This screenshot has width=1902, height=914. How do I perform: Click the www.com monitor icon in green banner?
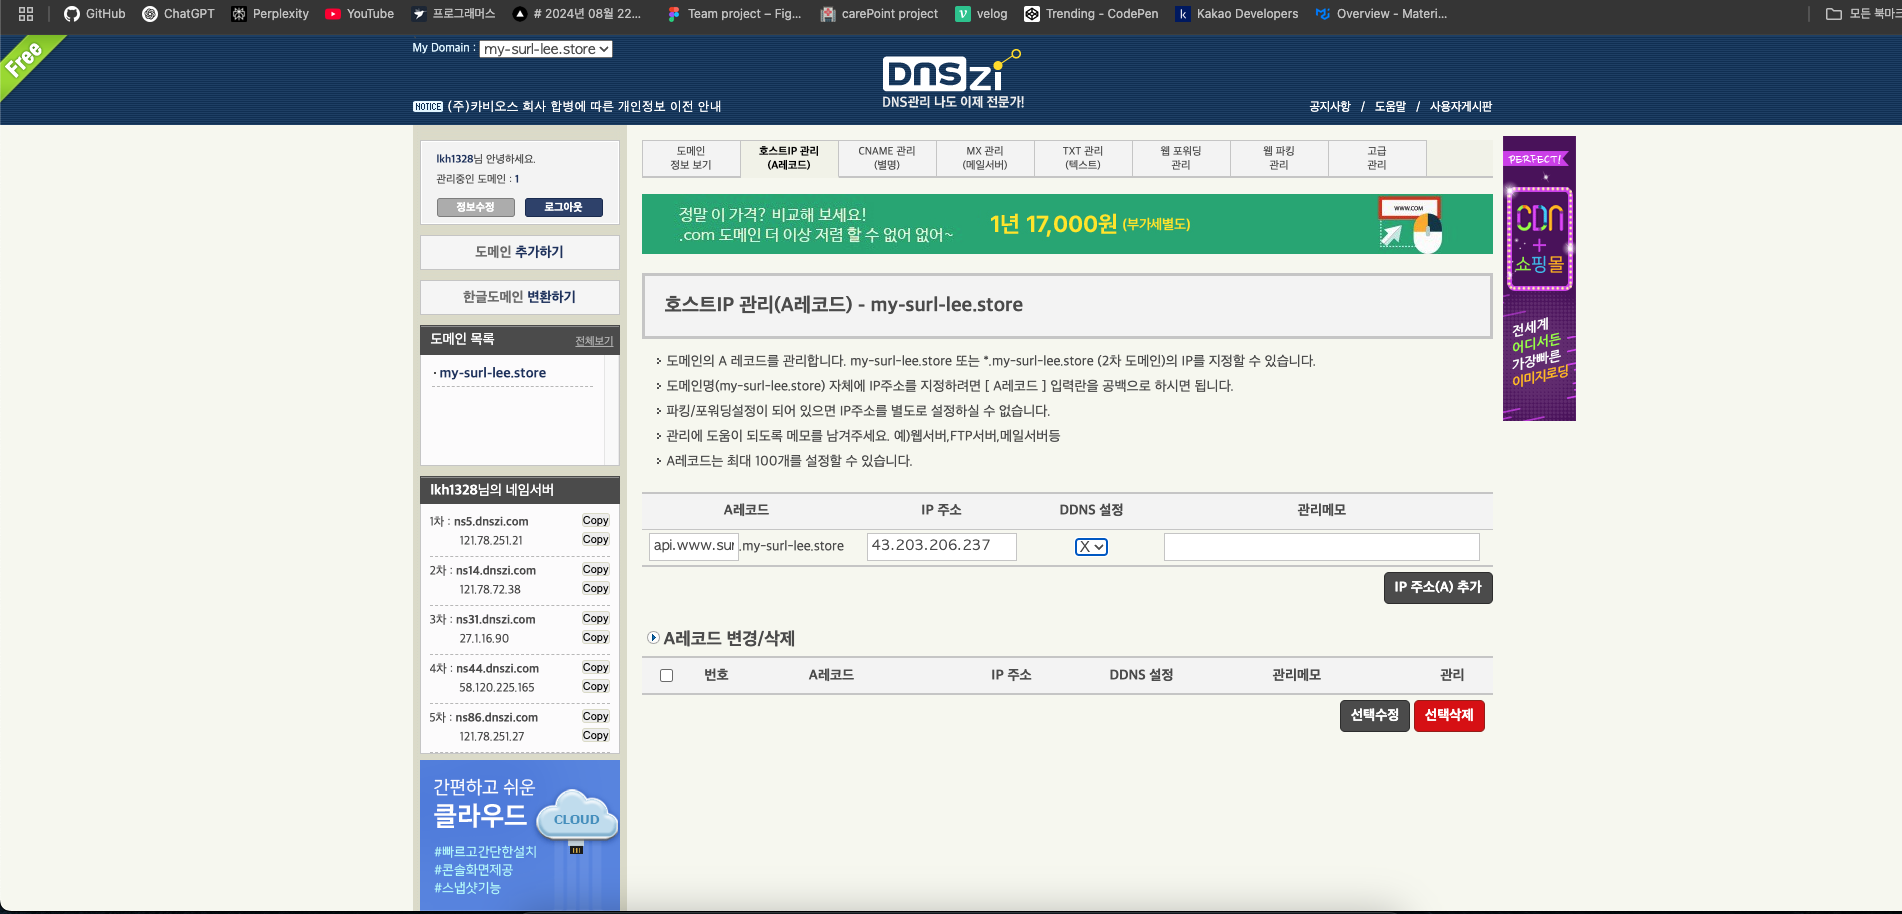(x=1410, y=224)
